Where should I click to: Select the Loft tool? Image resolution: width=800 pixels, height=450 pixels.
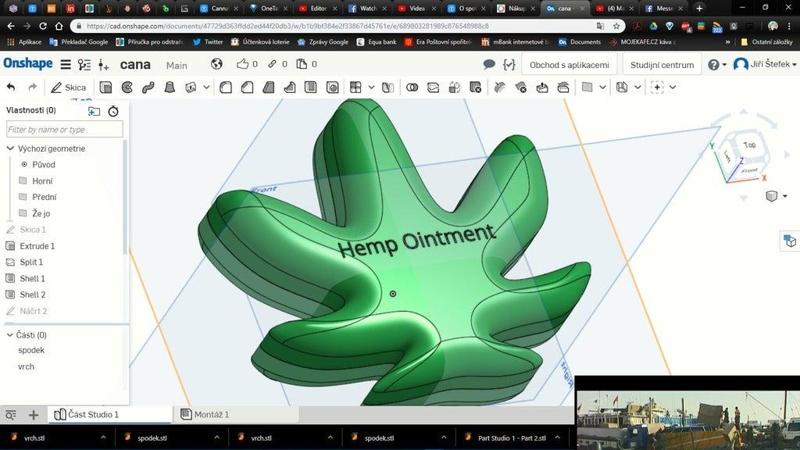pyautogui.click(x=169, y=87)
